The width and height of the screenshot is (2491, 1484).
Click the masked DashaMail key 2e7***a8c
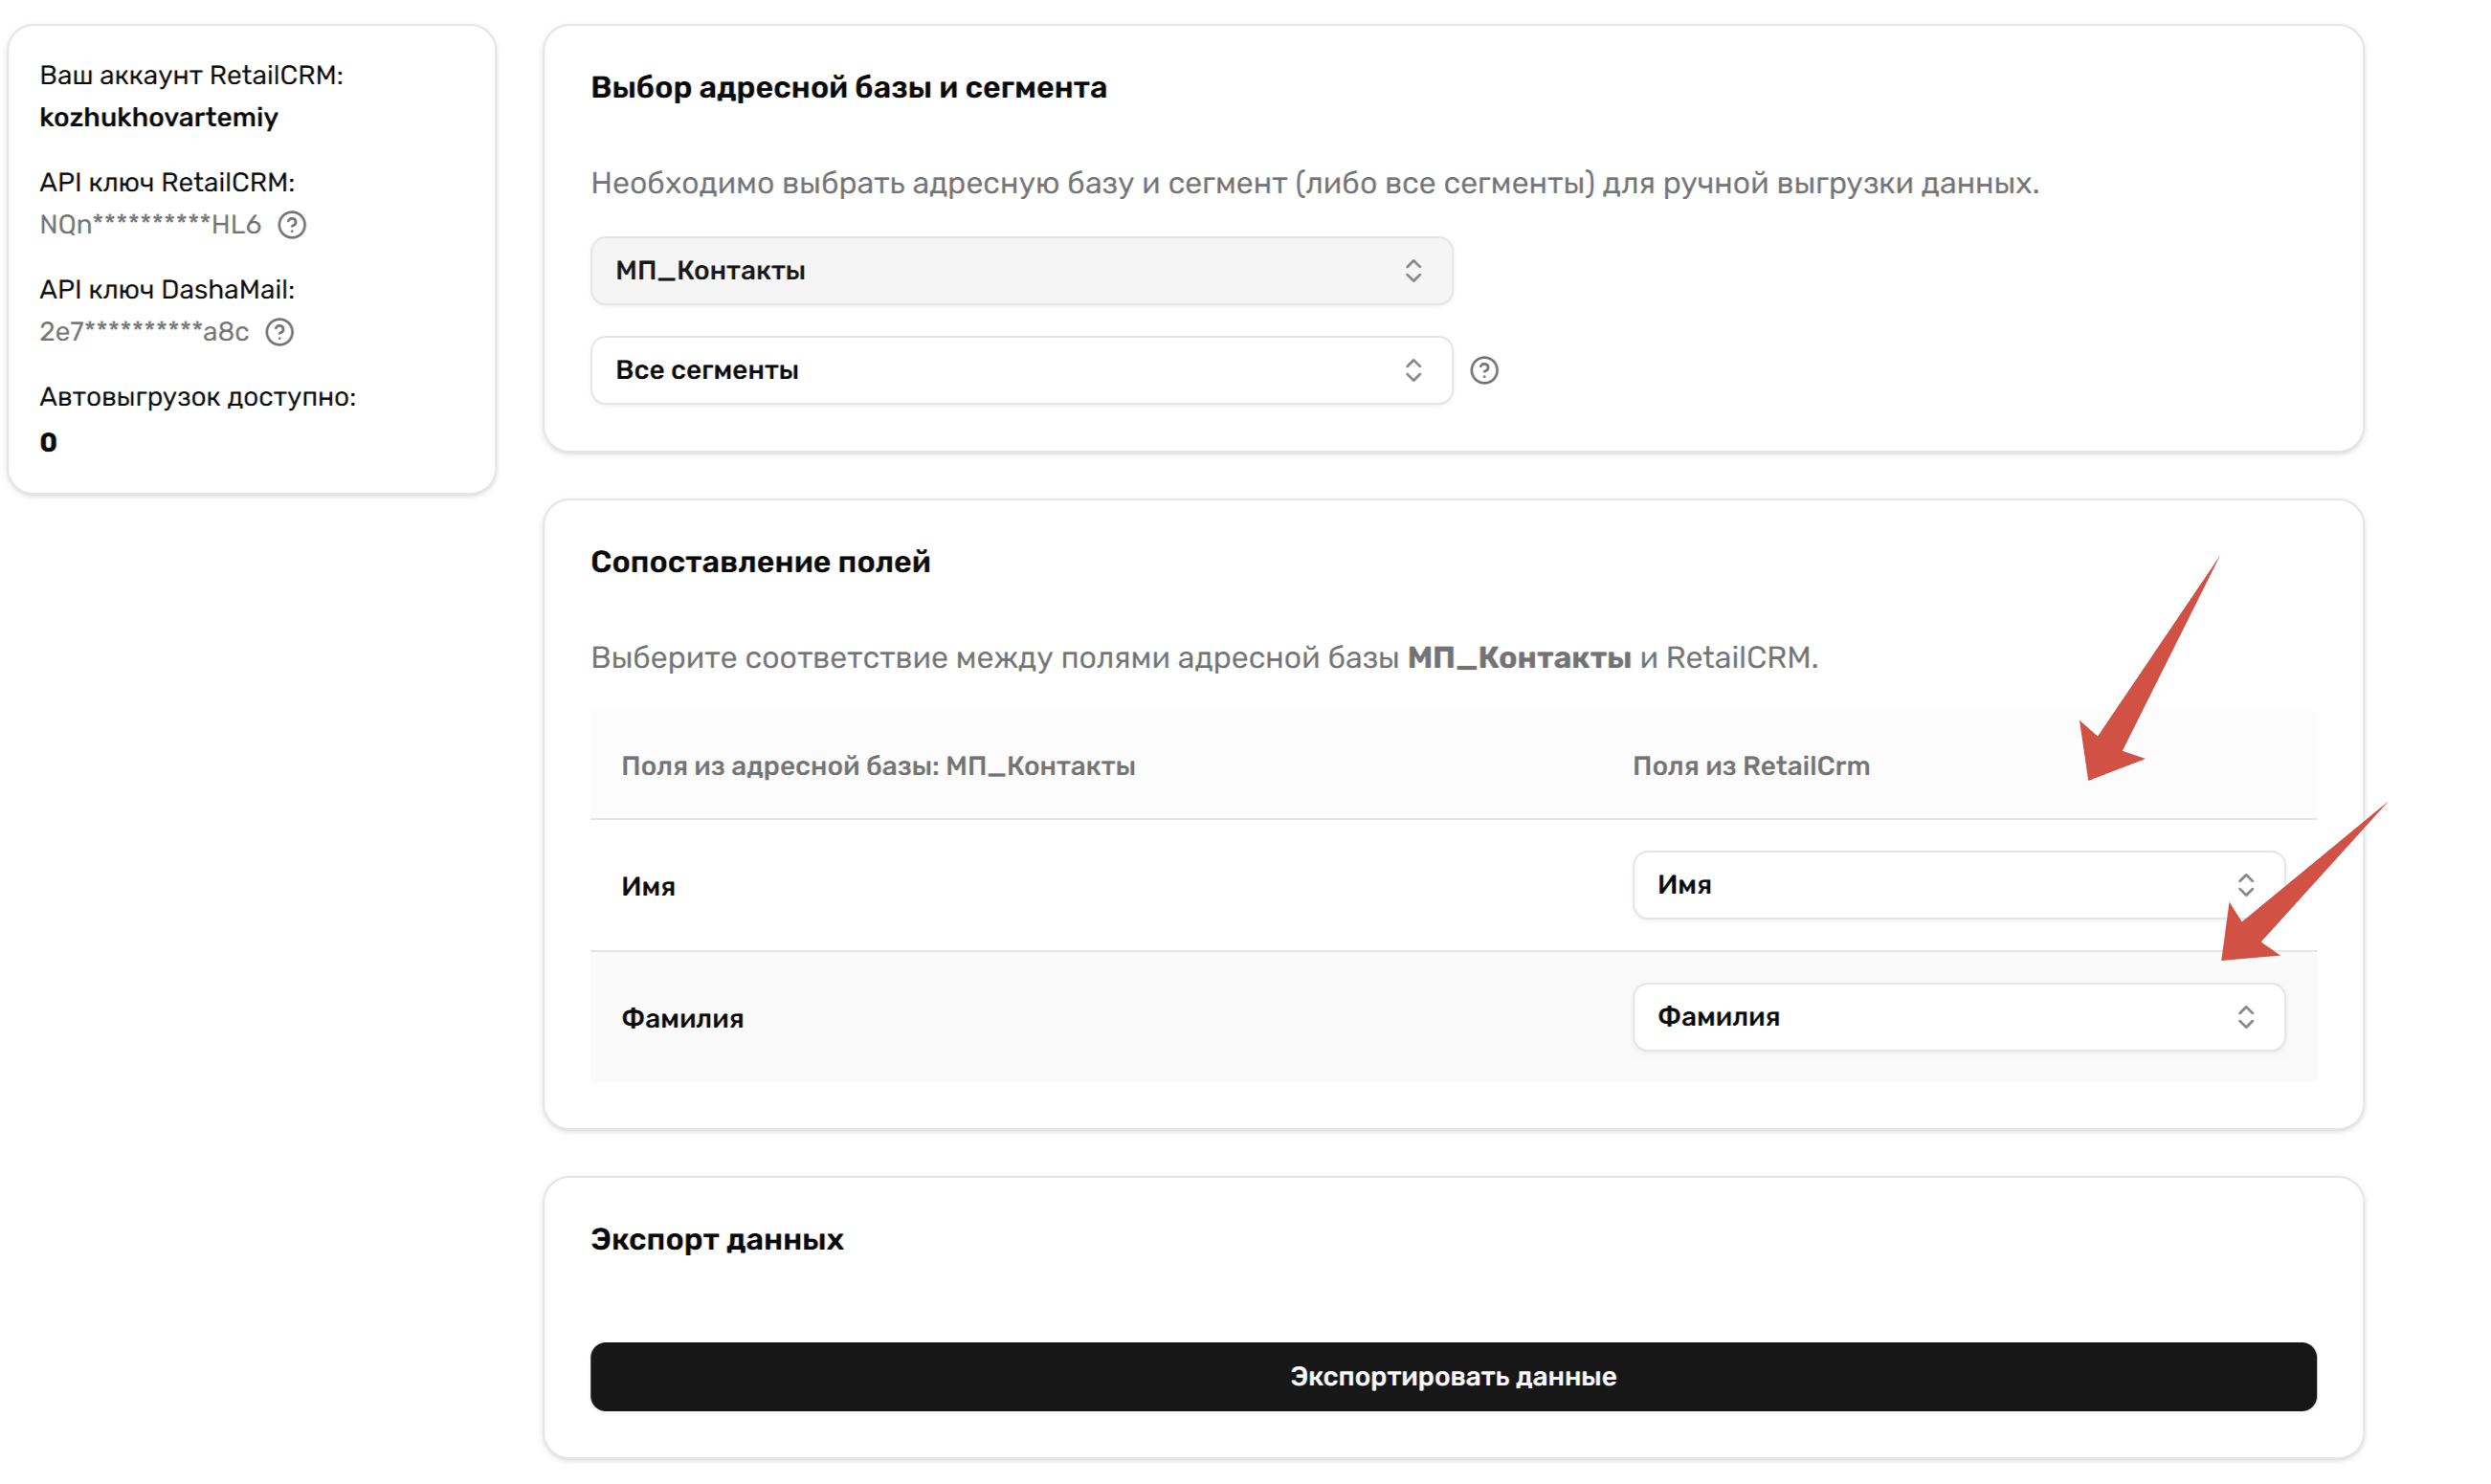coord(144,332)
